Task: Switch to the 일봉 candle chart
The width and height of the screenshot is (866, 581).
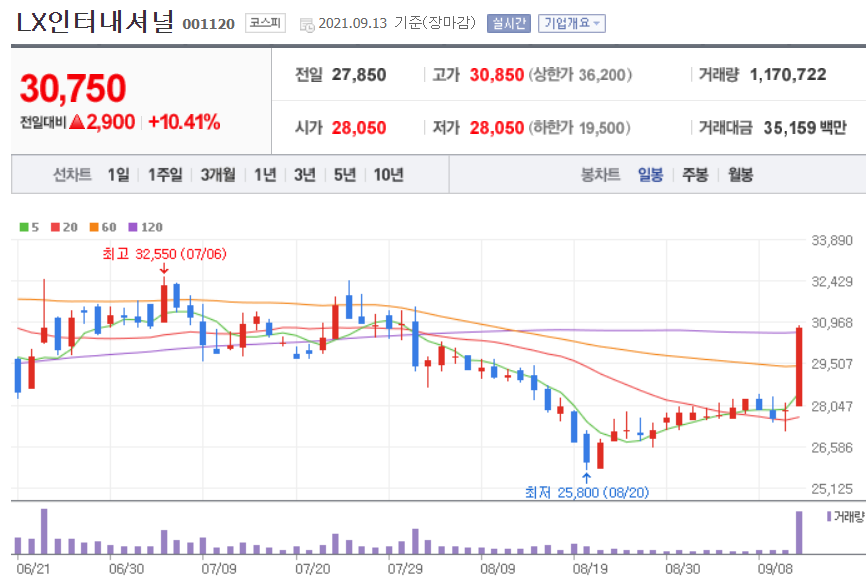Action: pyautogui.click(x=650, y=175)
